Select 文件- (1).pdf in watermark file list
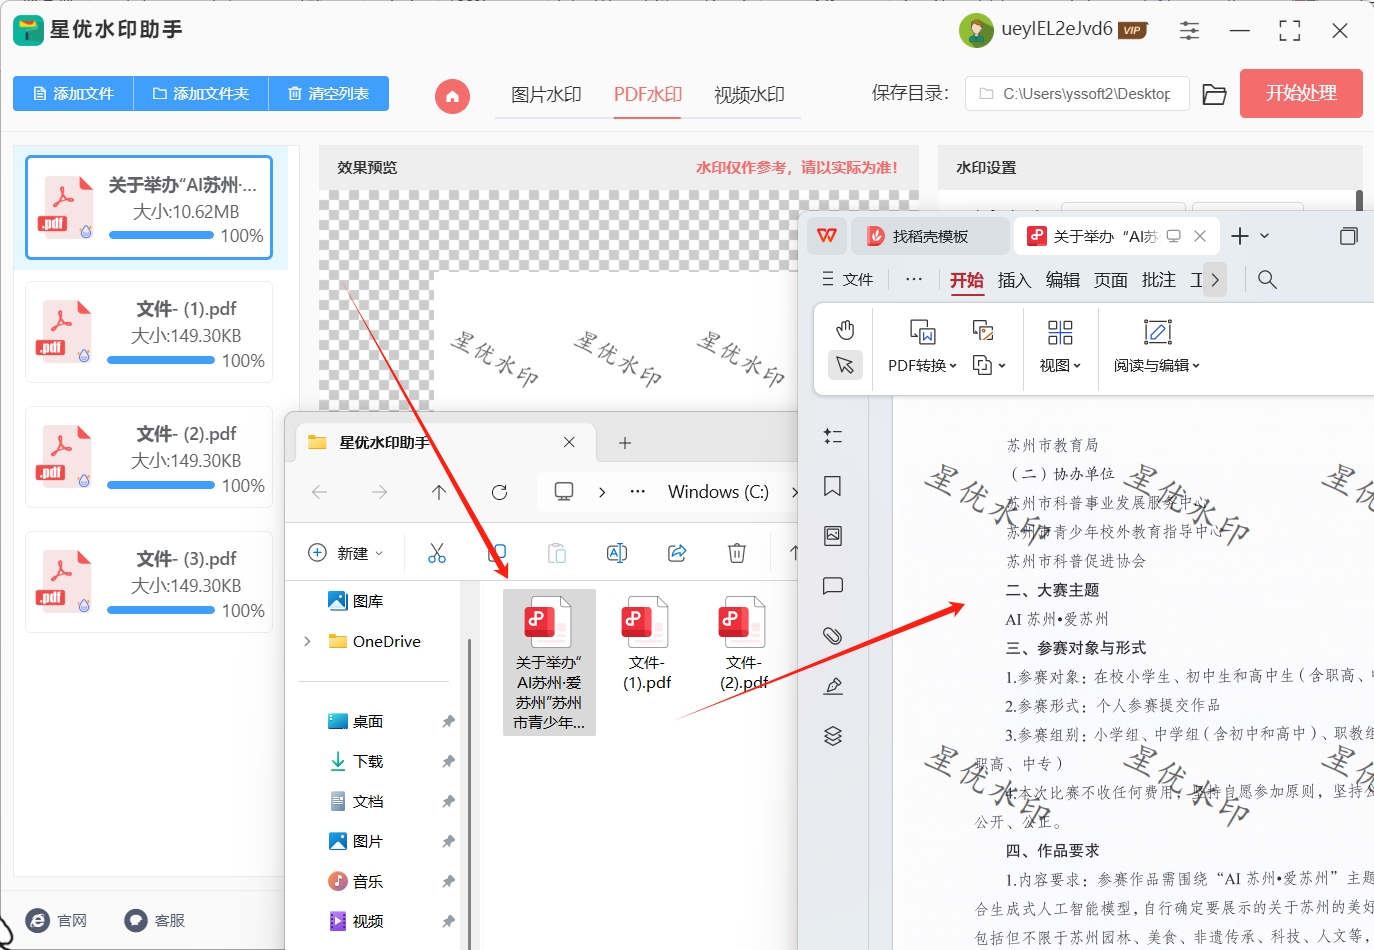 [149, 333]
